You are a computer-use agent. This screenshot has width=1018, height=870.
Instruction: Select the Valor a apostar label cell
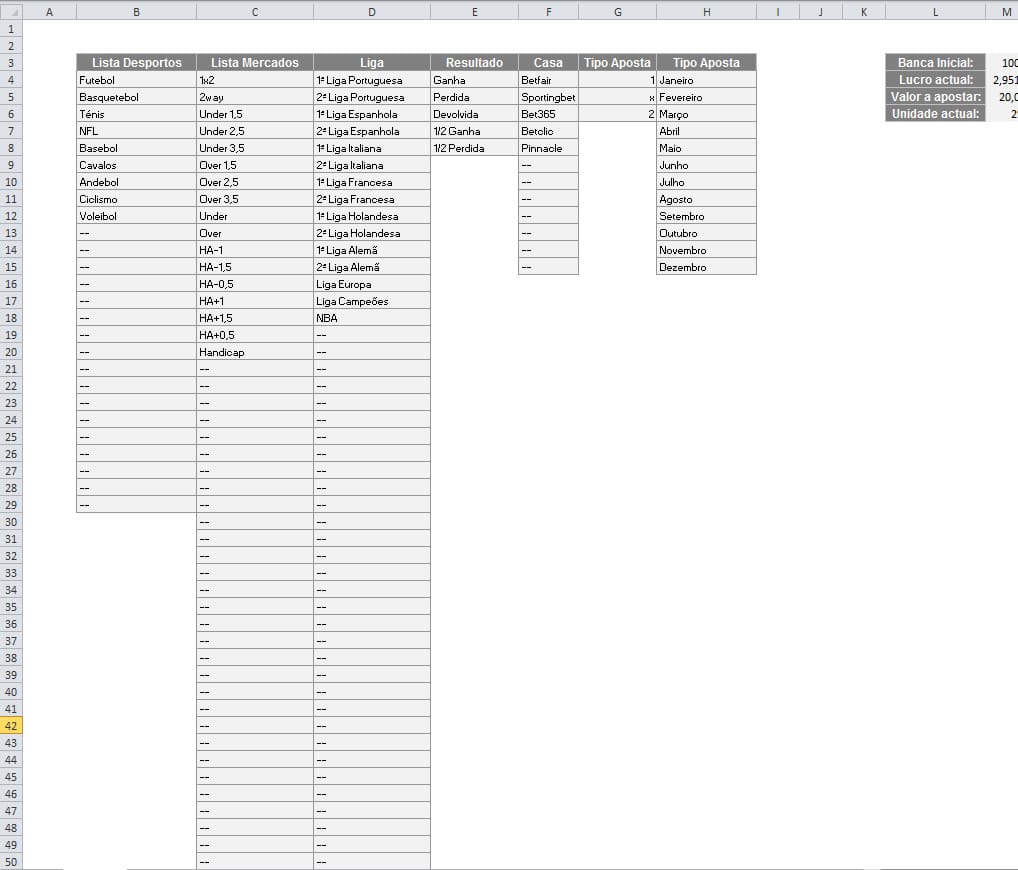tap(935, 97)
